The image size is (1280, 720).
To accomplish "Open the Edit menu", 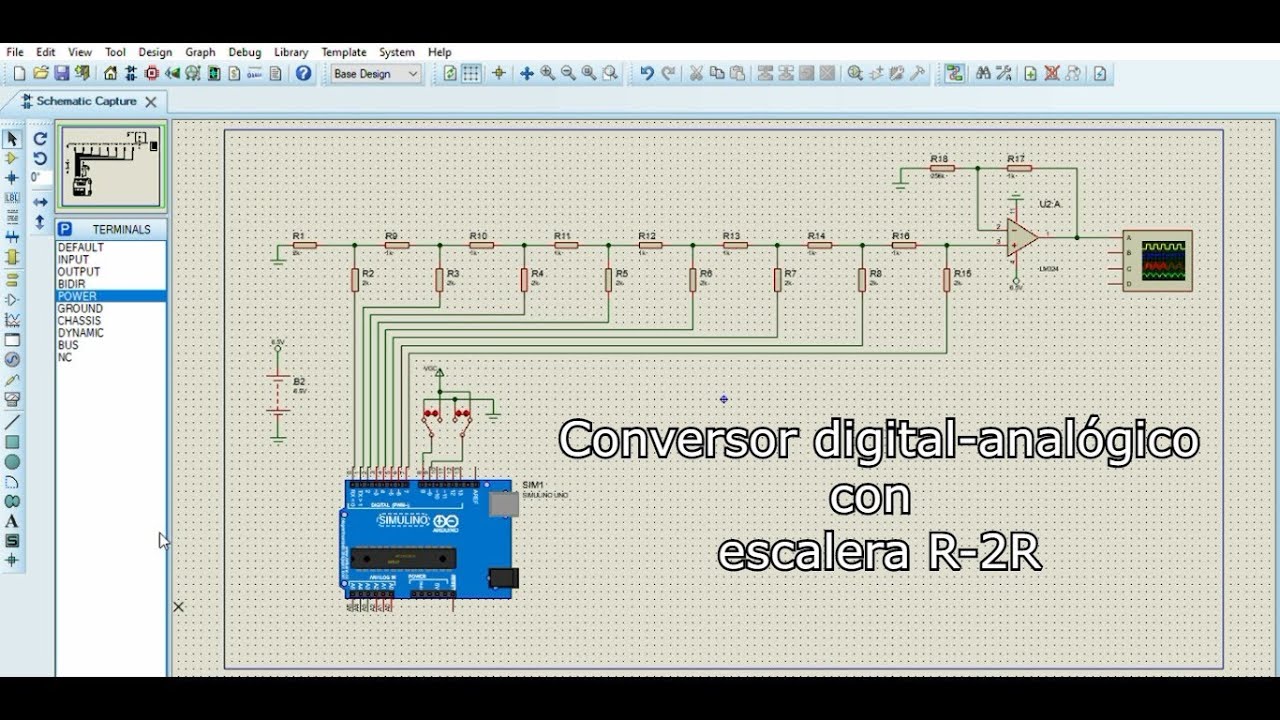I will click(x=46, y=52).
